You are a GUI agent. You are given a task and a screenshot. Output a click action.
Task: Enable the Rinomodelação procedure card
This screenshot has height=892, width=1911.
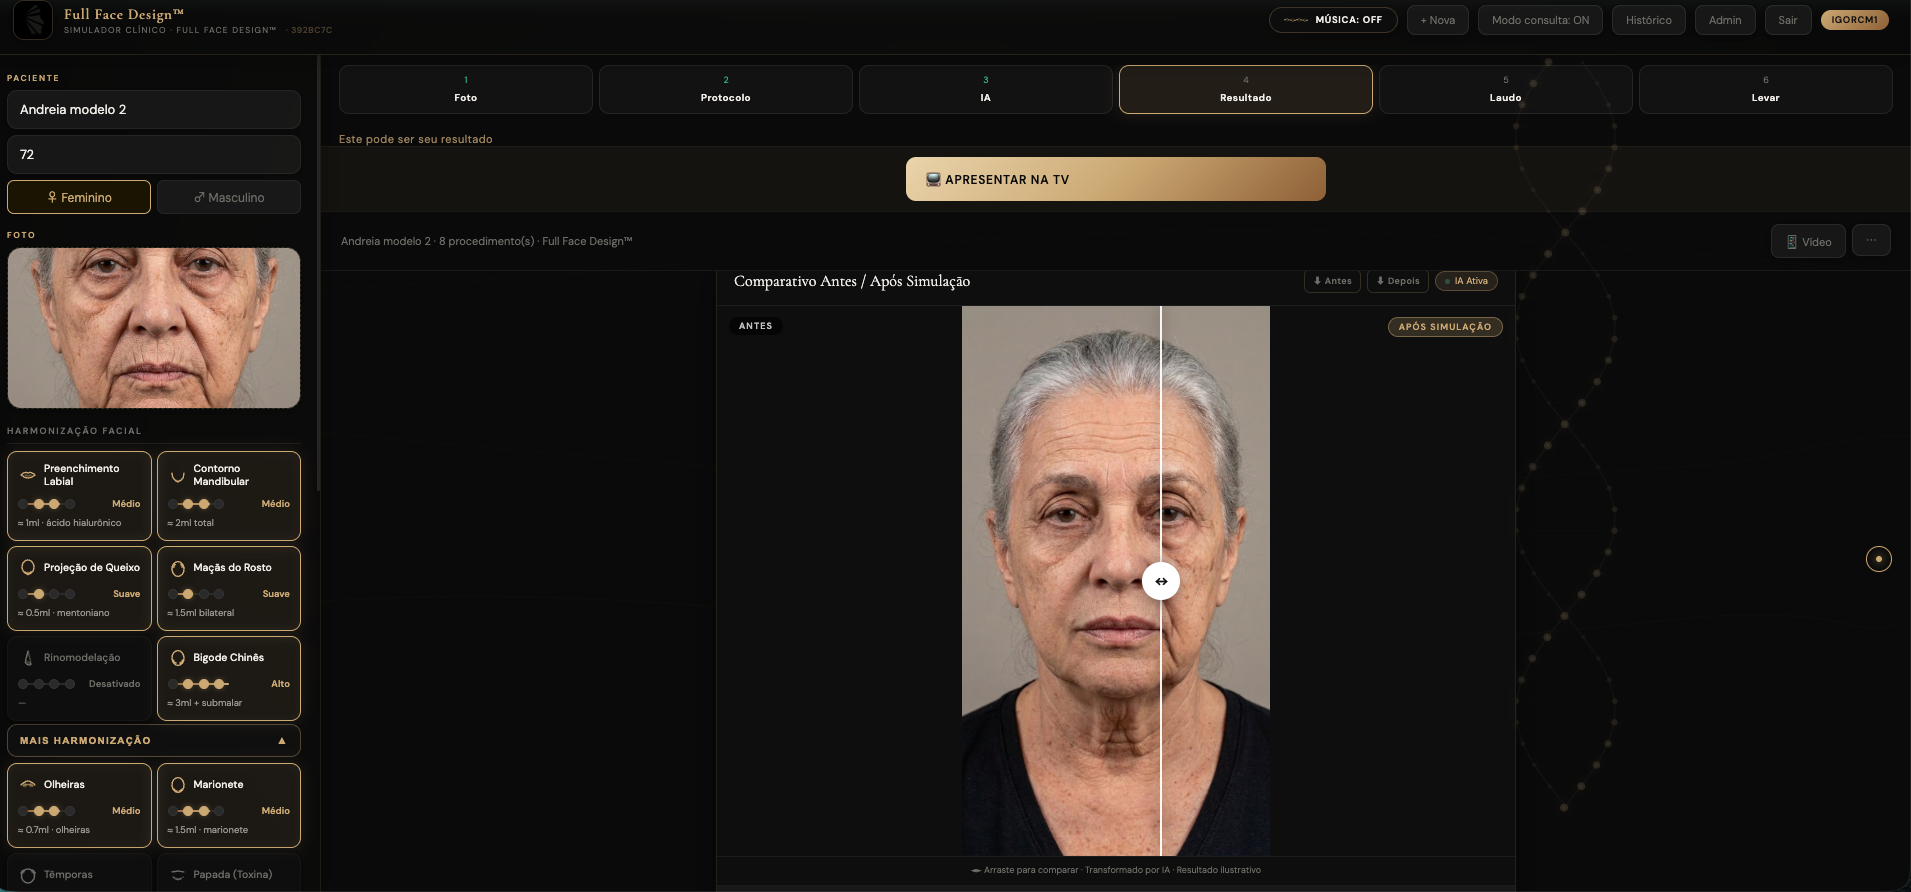point(79,678)
